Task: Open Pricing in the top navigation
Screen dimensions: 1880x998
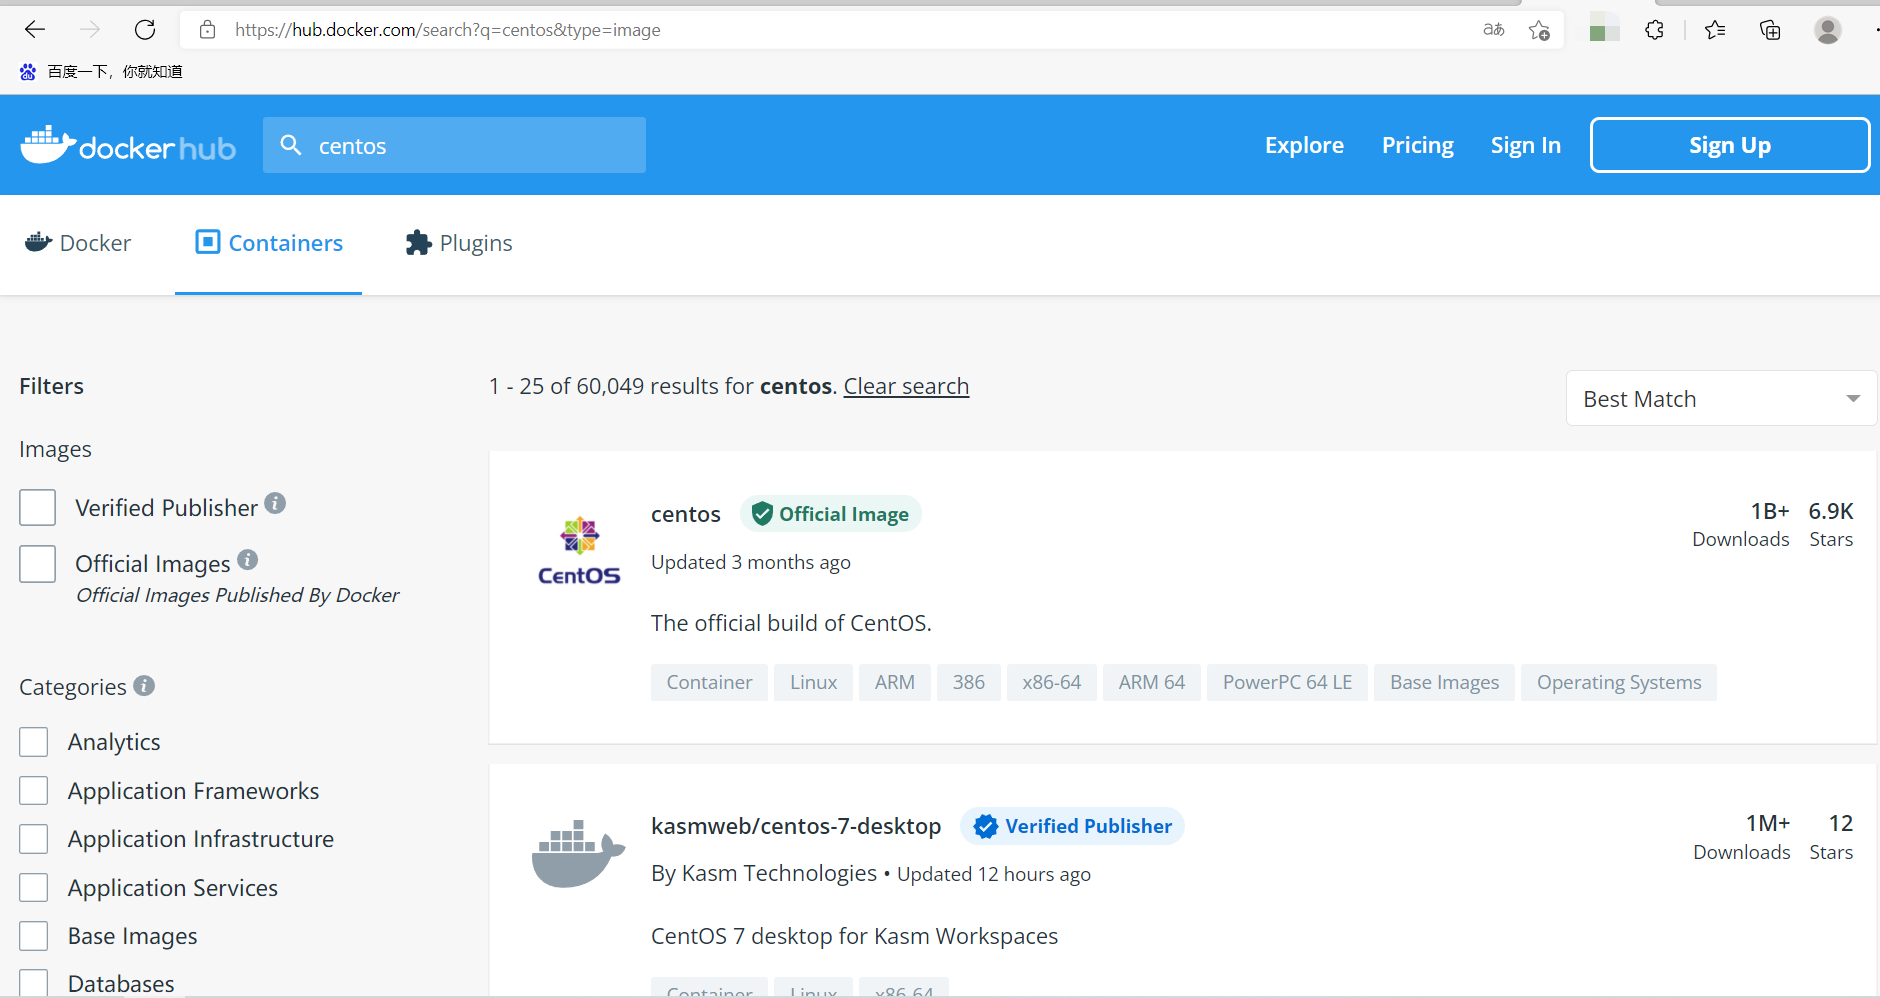Action: click(1417, 145)
